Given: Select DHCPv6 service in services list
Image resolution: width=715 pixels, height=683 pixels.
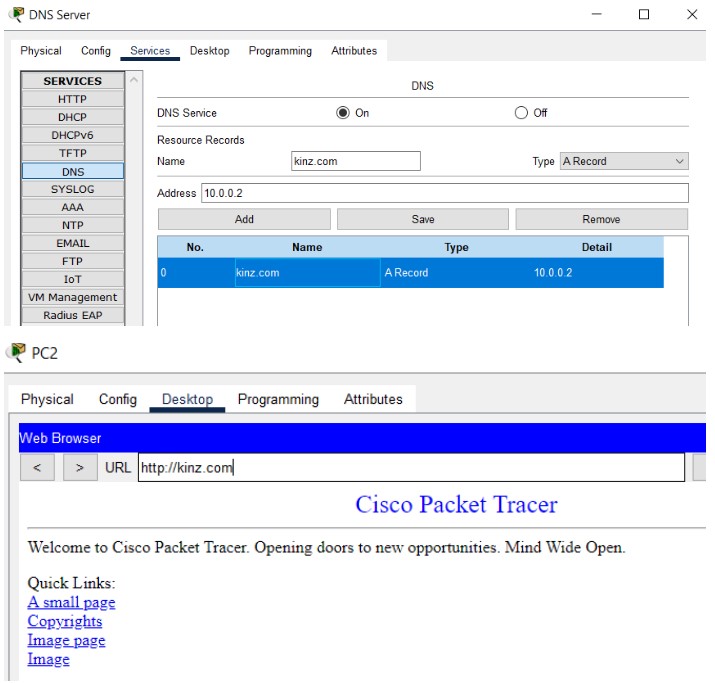Looking at the screenshot, I should [x=73, y=135].
